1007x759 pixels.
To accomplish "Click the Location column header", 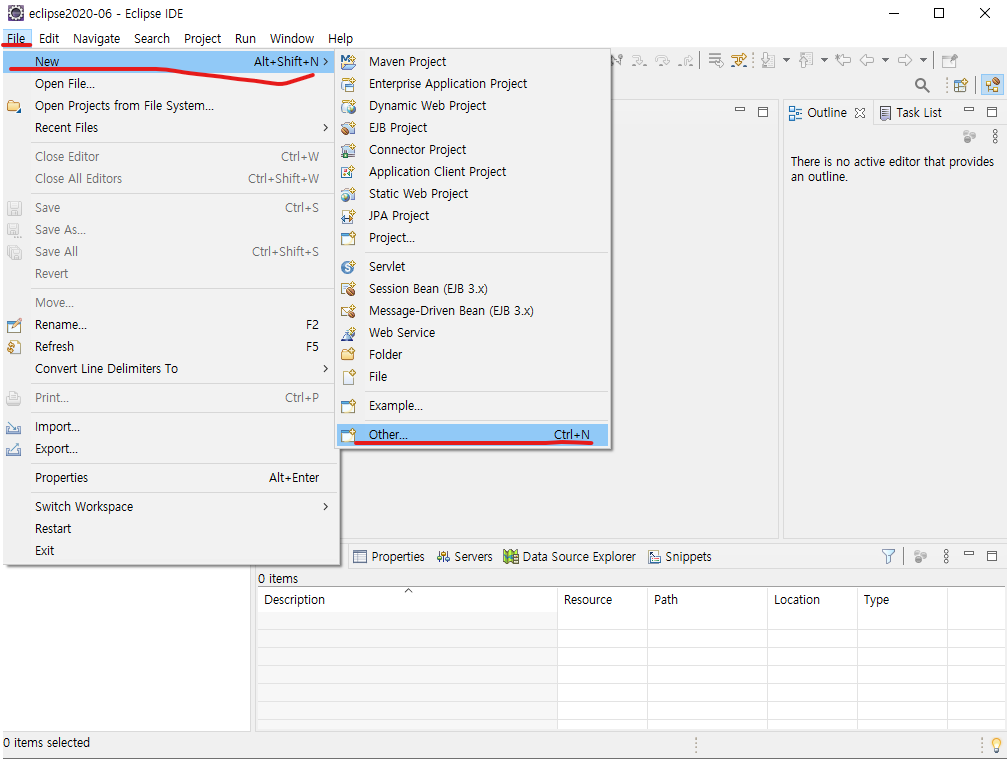I will click(812, 600).
